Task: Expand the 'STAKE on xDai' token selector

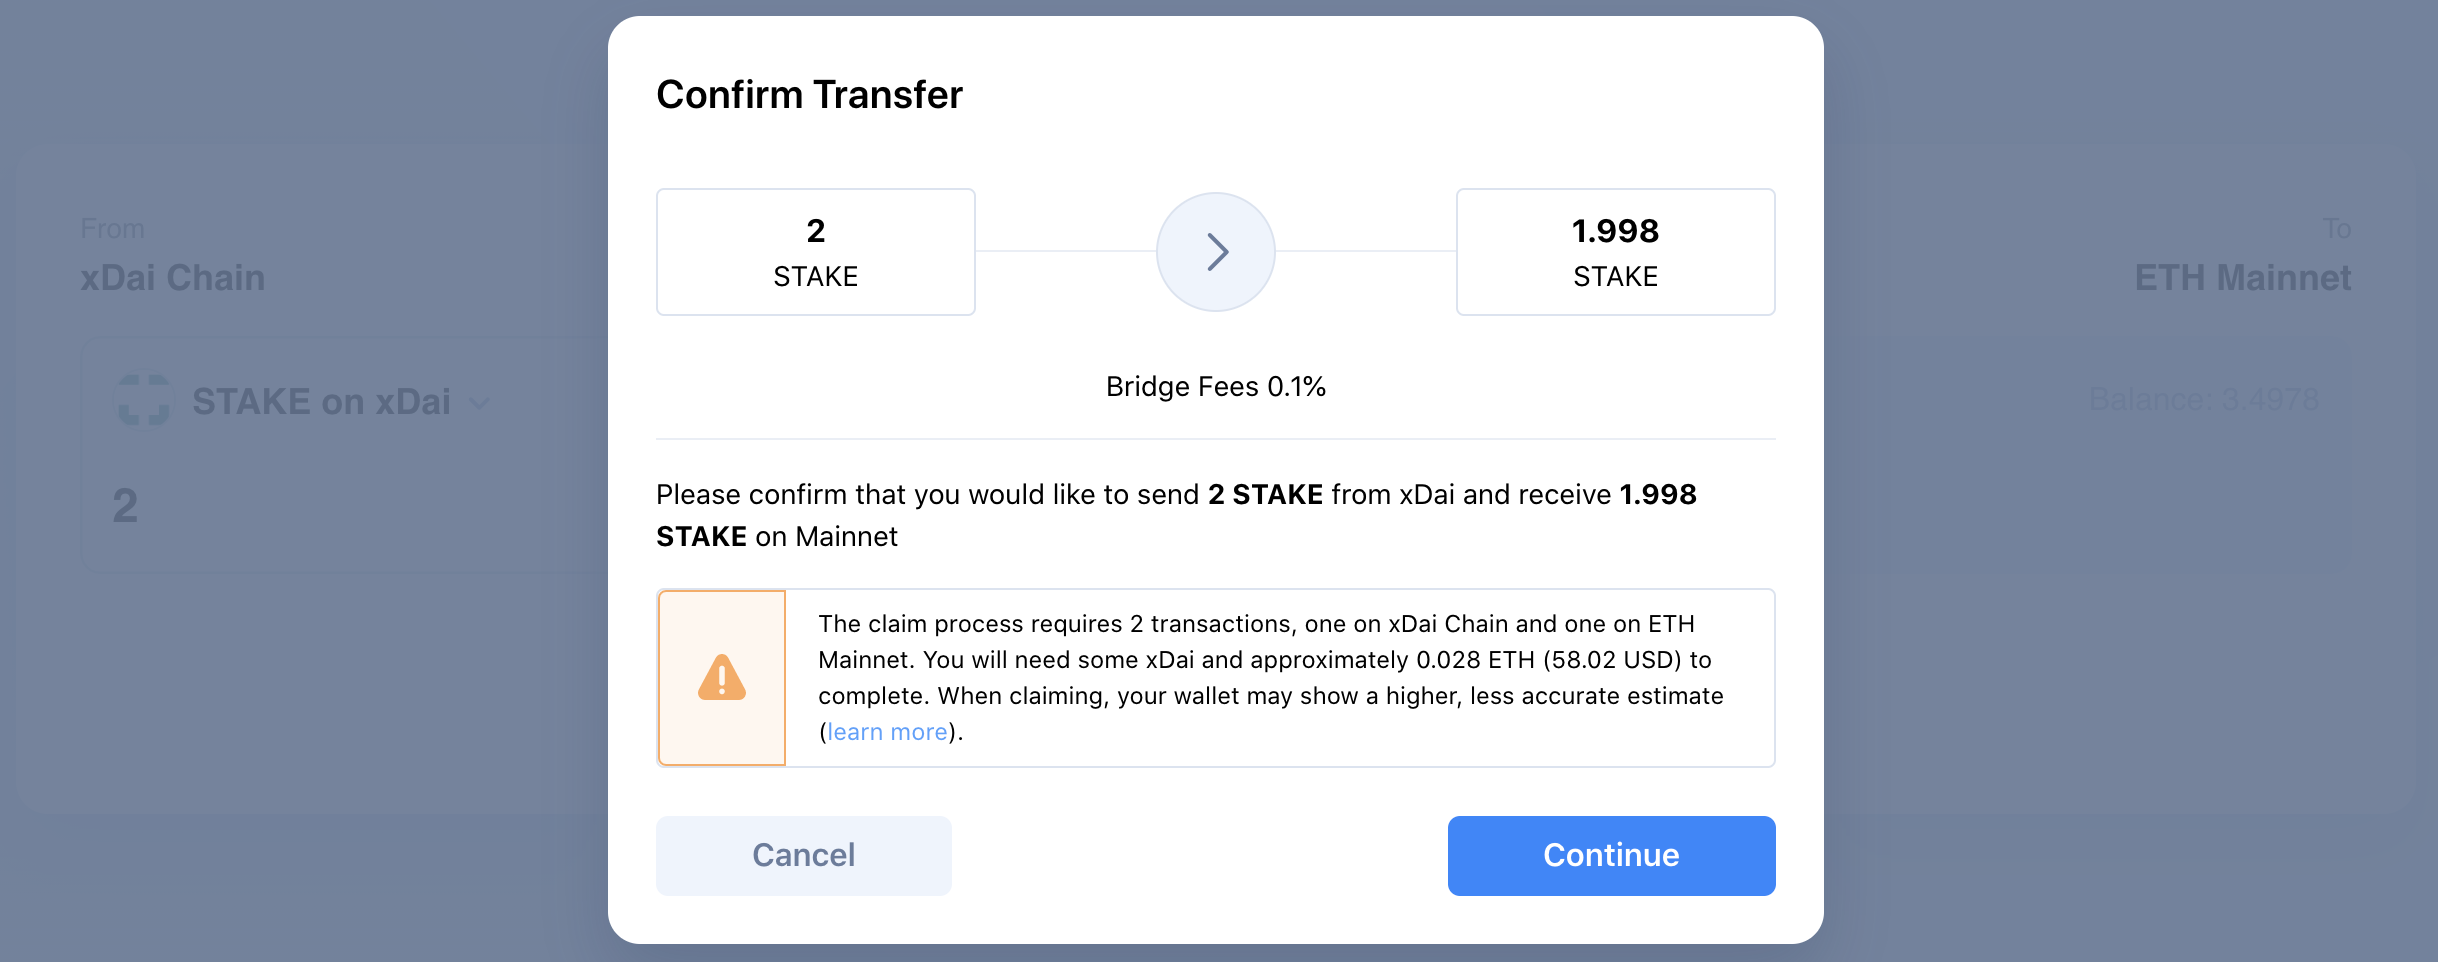Action: 321,401
